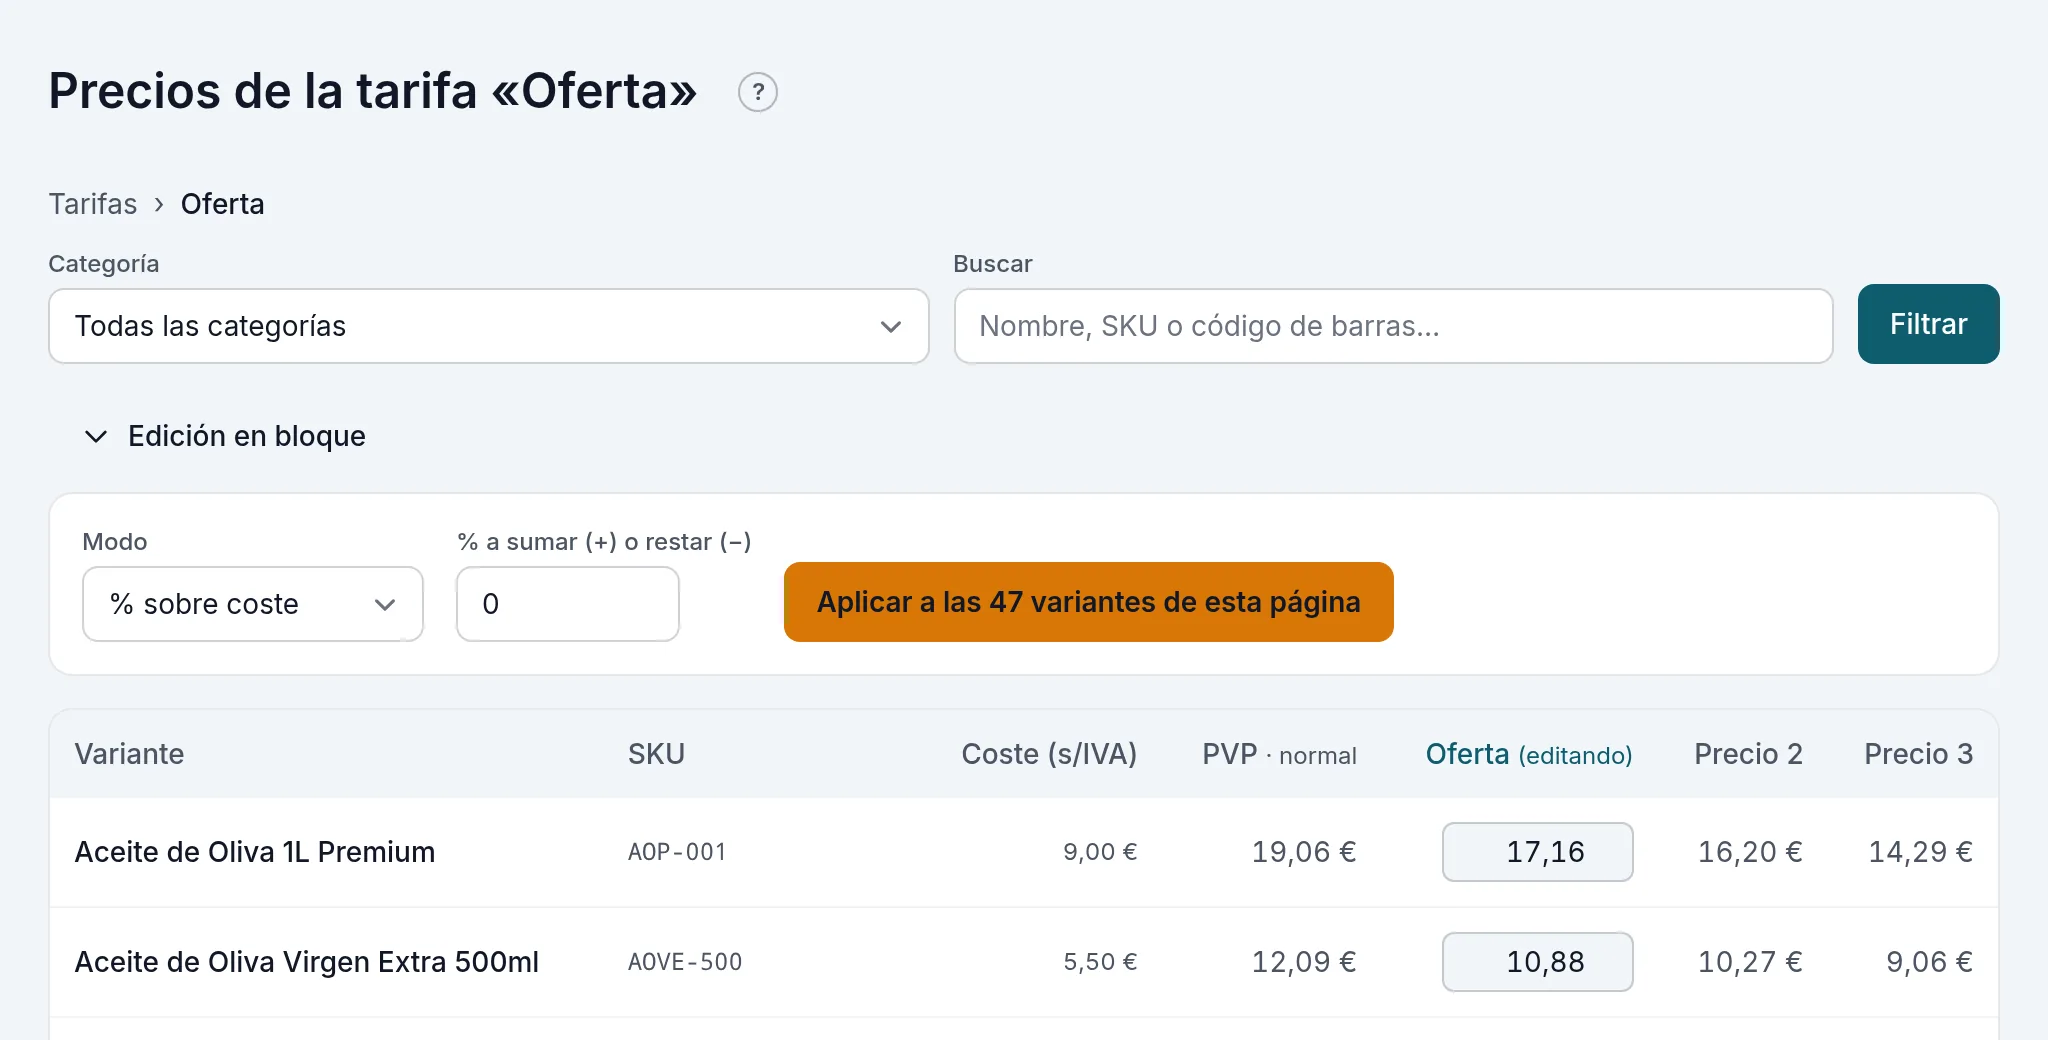Click the PVP normal column header

tap(1279, 754)
